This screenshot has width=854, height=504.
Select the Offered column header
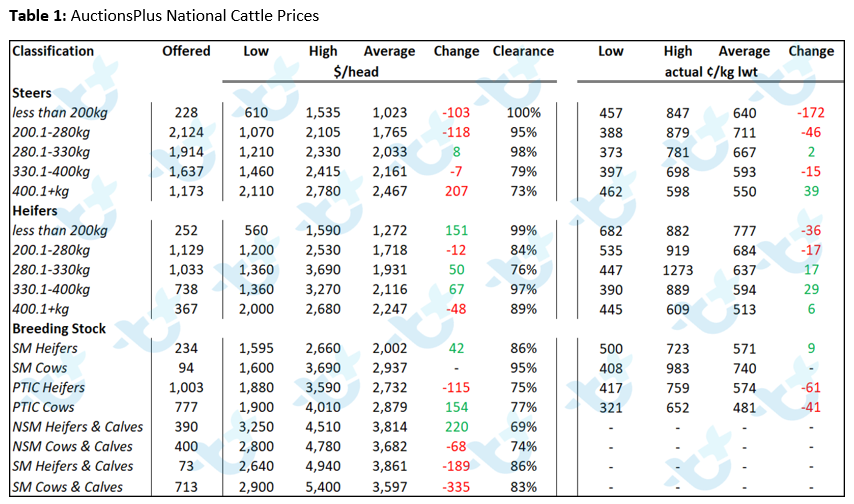(186, 51)
